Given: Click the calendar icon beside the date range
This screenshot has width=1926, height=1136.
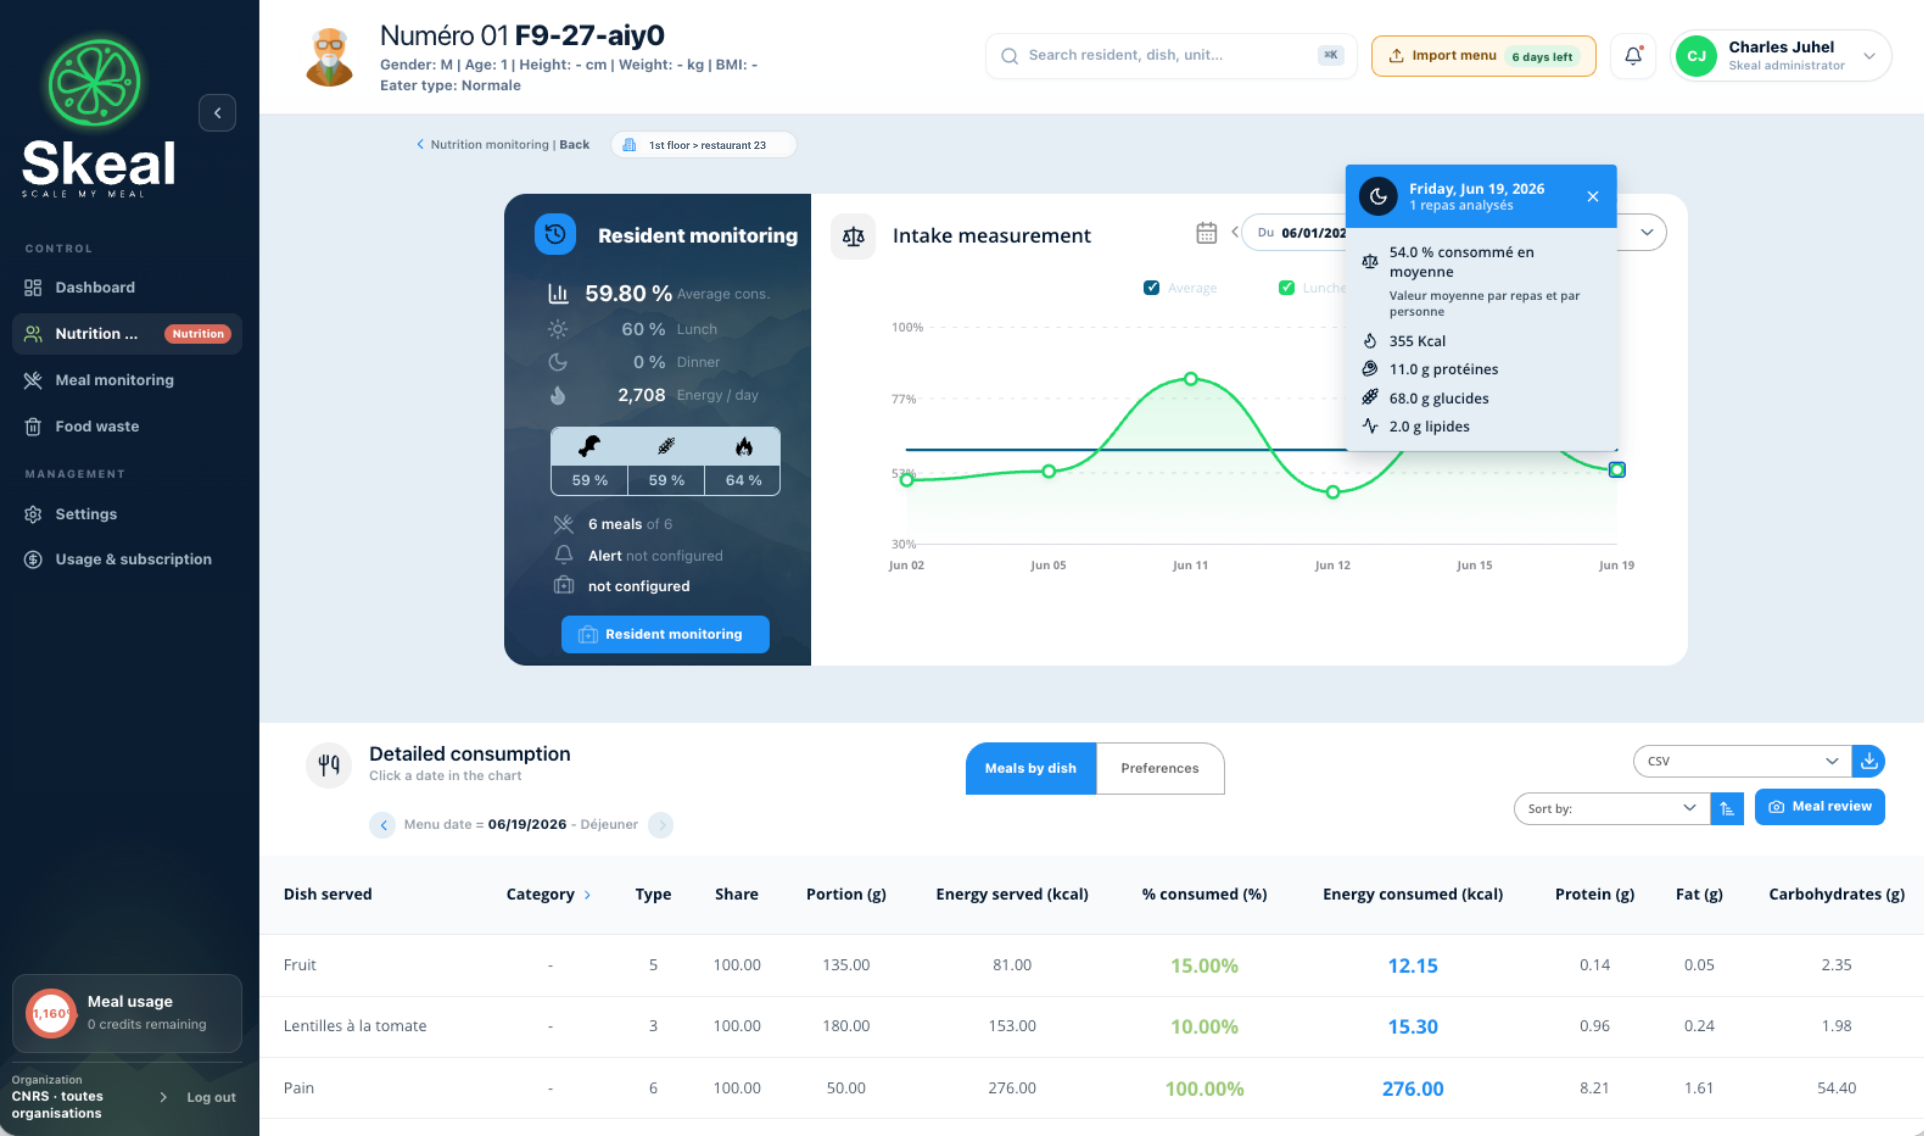Looking at the screenshot, I should click(x=1206, y=233).
